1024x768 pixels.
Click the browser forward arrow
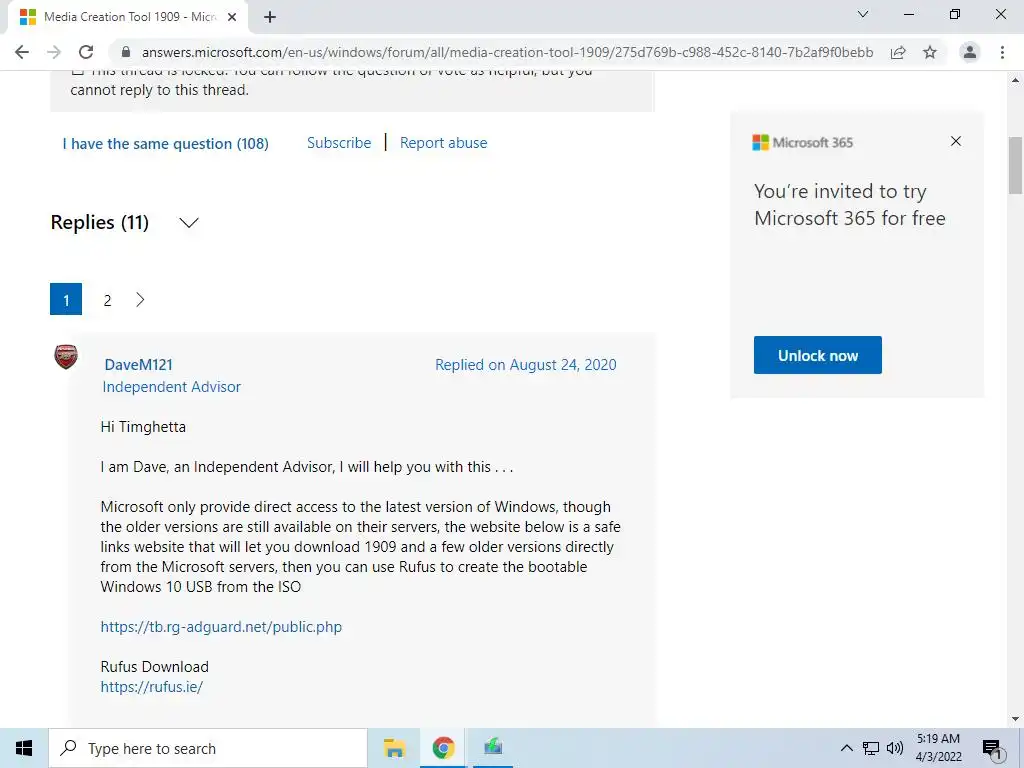54,52
